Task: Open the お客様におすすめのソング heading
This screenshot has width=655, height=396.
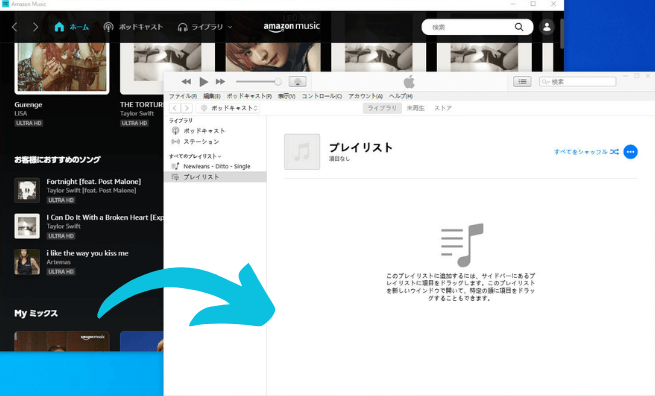Action: point(57,160)
